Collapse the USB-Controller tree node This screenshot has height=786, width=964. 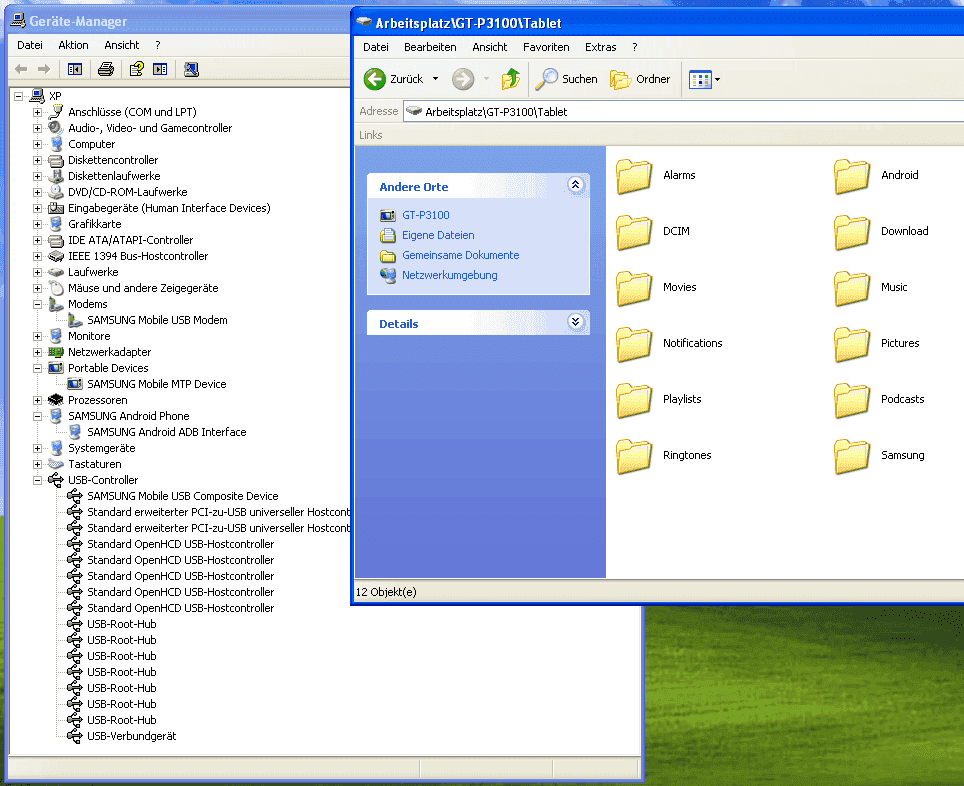[38, 480]
